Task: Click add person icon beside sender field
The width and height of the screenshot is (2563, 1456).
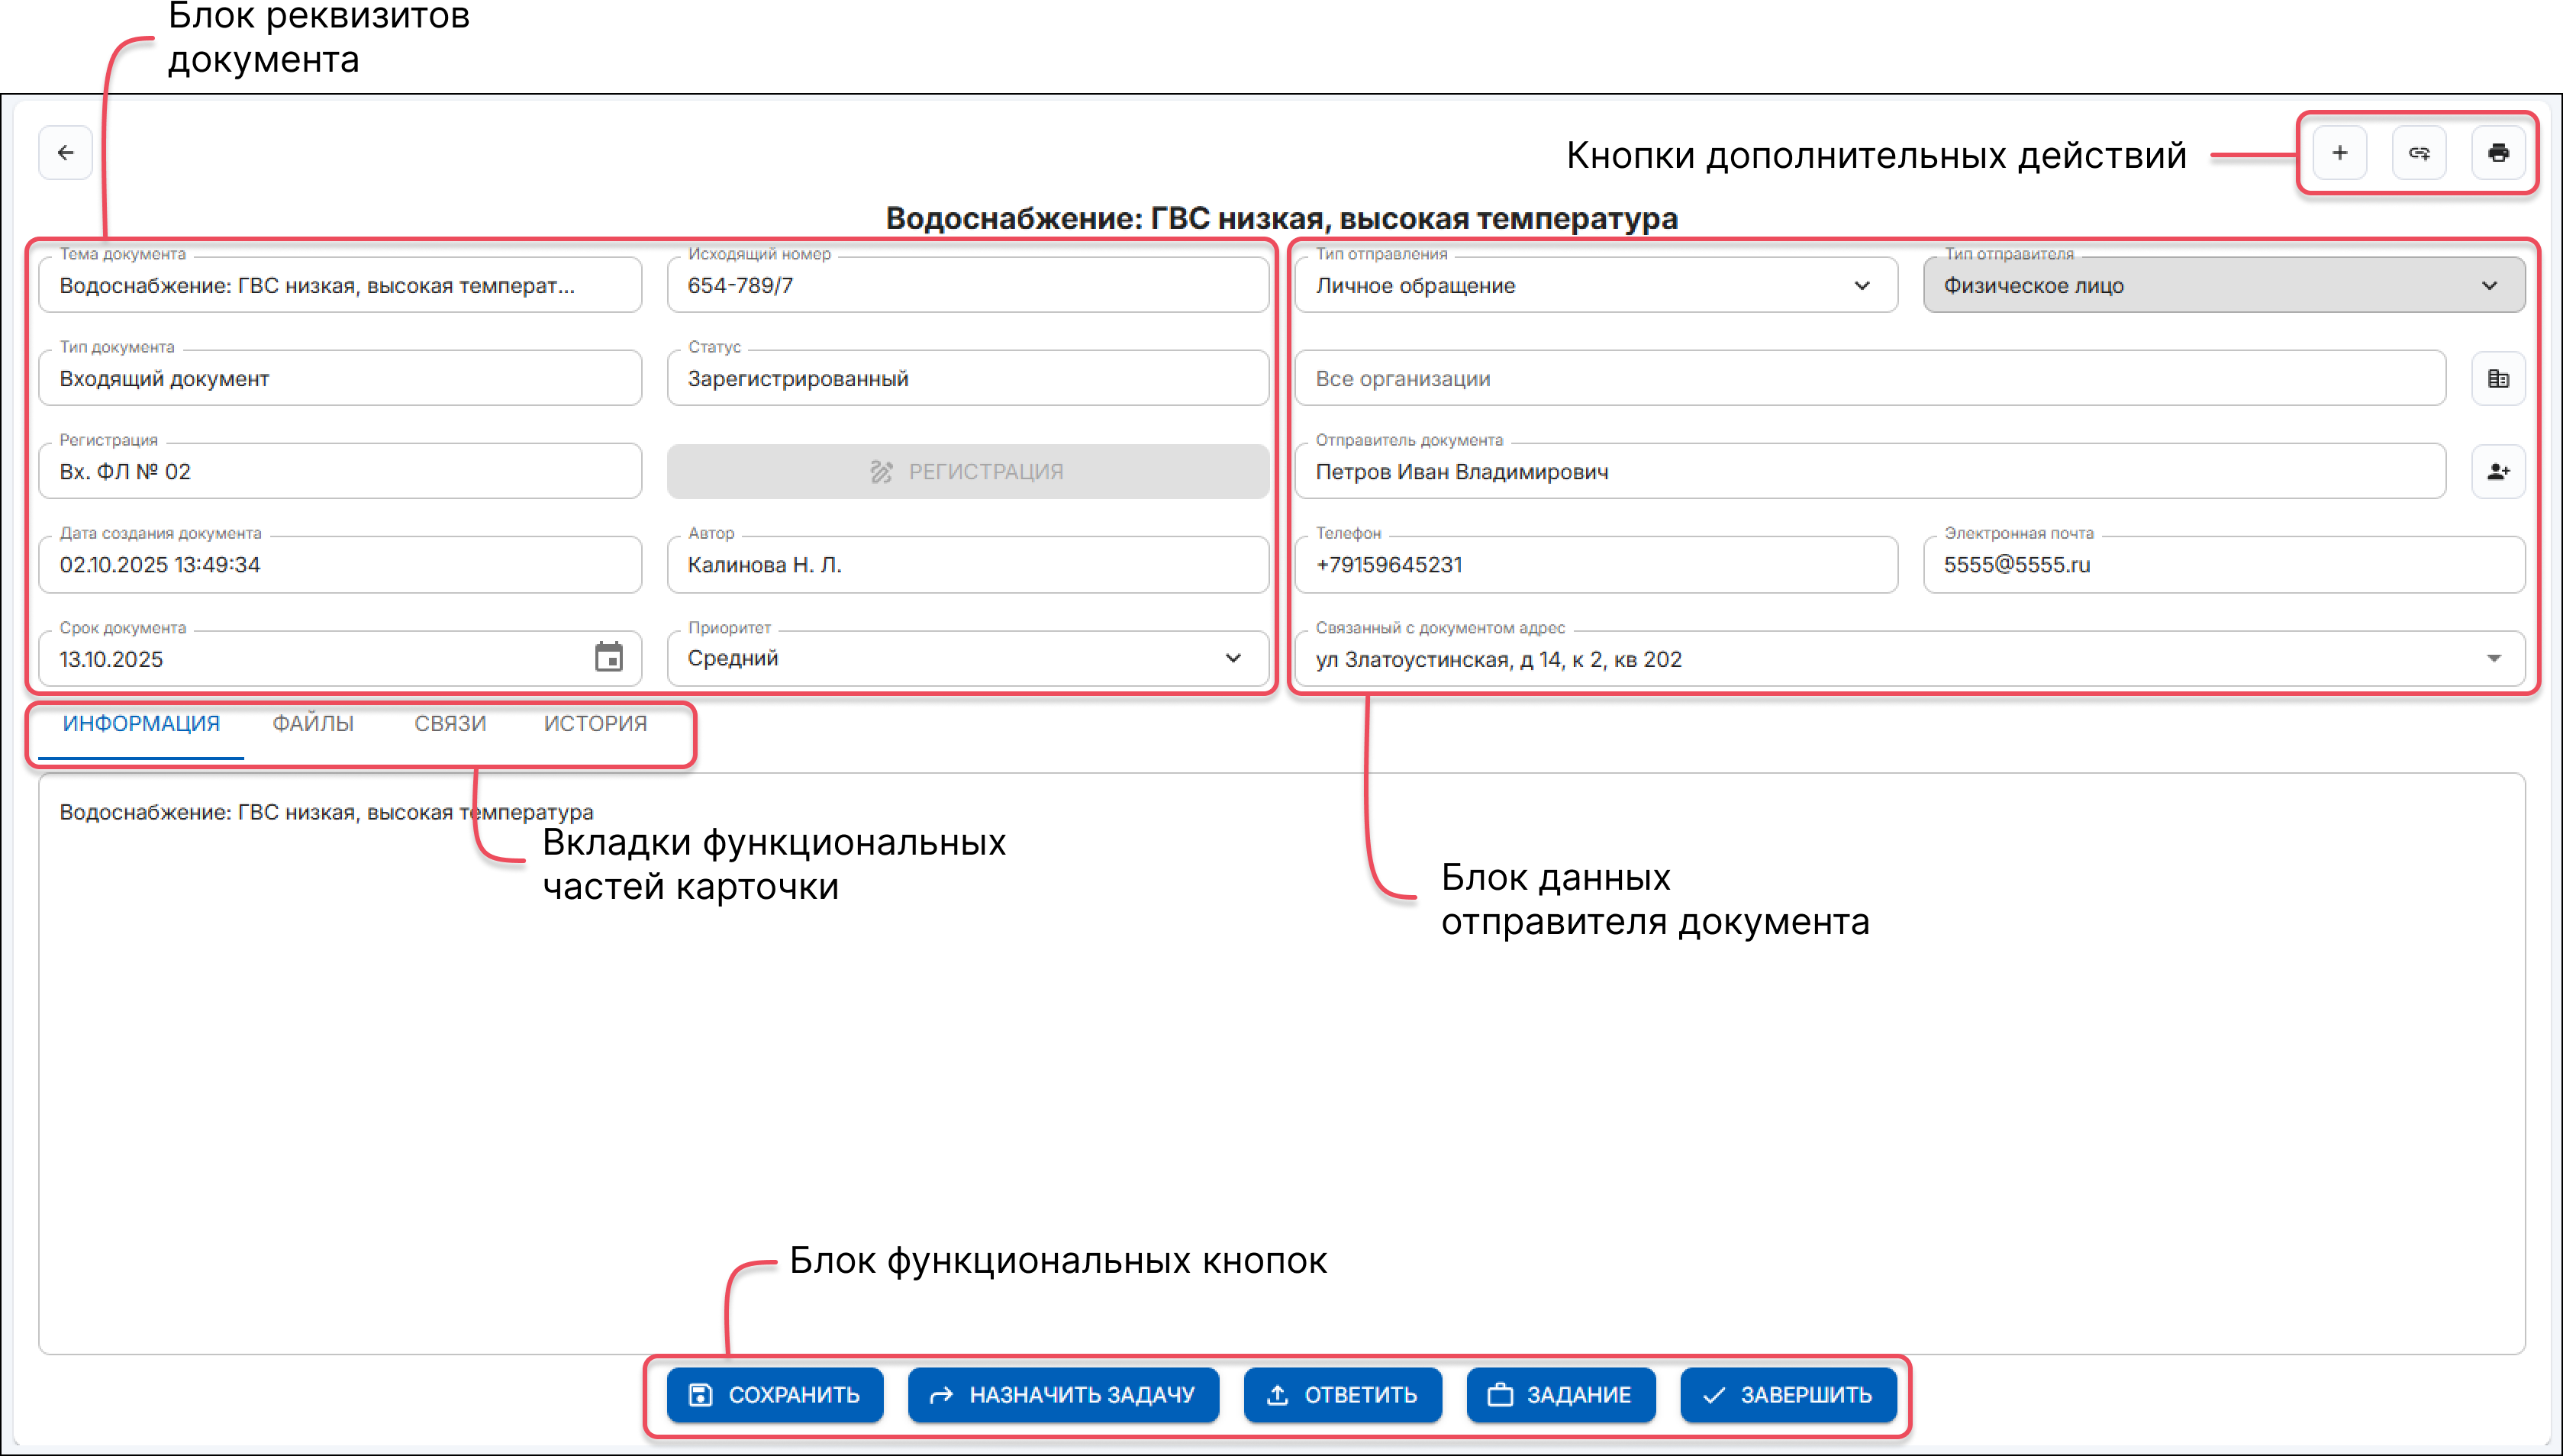Action: (2498, 472)
